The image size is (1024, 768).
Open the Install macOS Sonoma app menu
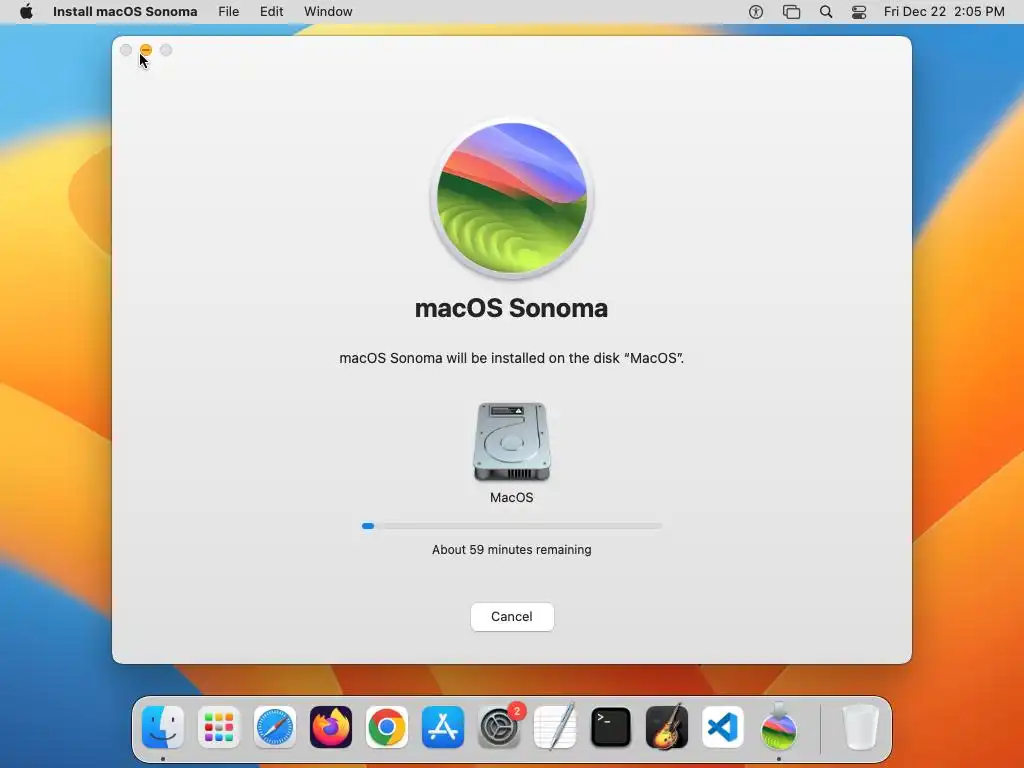coord(125,12)
